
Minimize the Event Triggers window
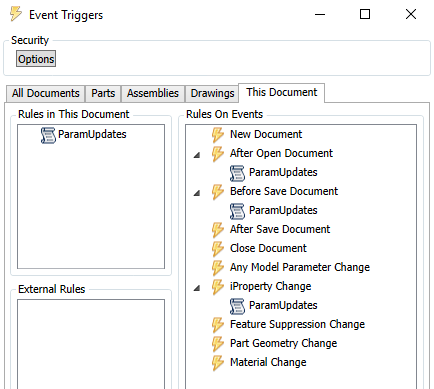320,14
